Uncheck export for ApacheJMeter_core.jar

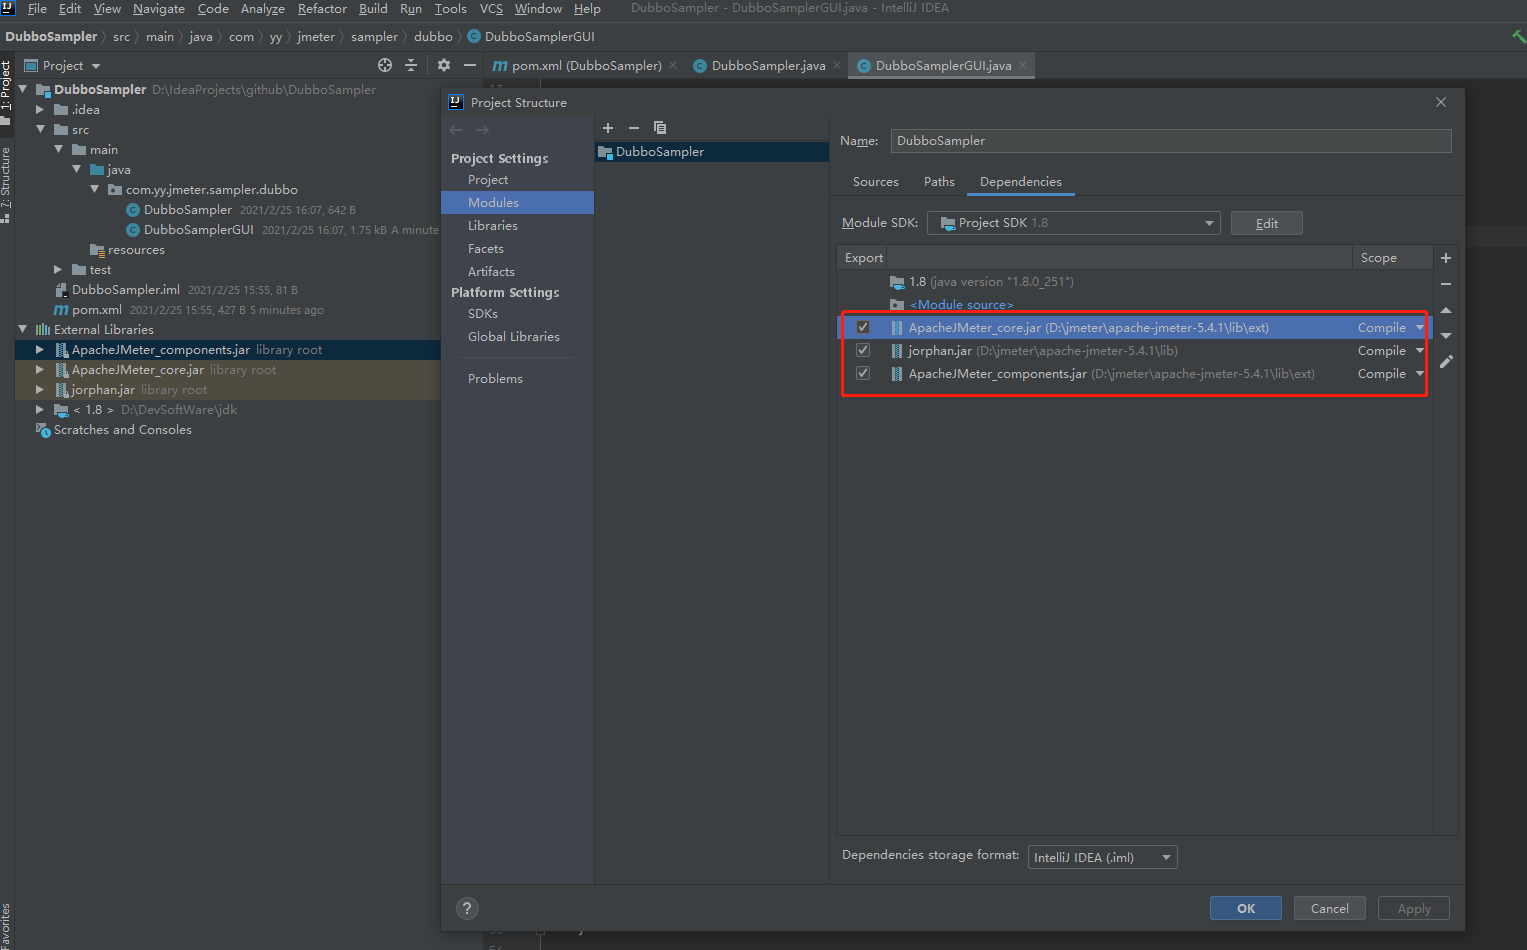point(863,328)
